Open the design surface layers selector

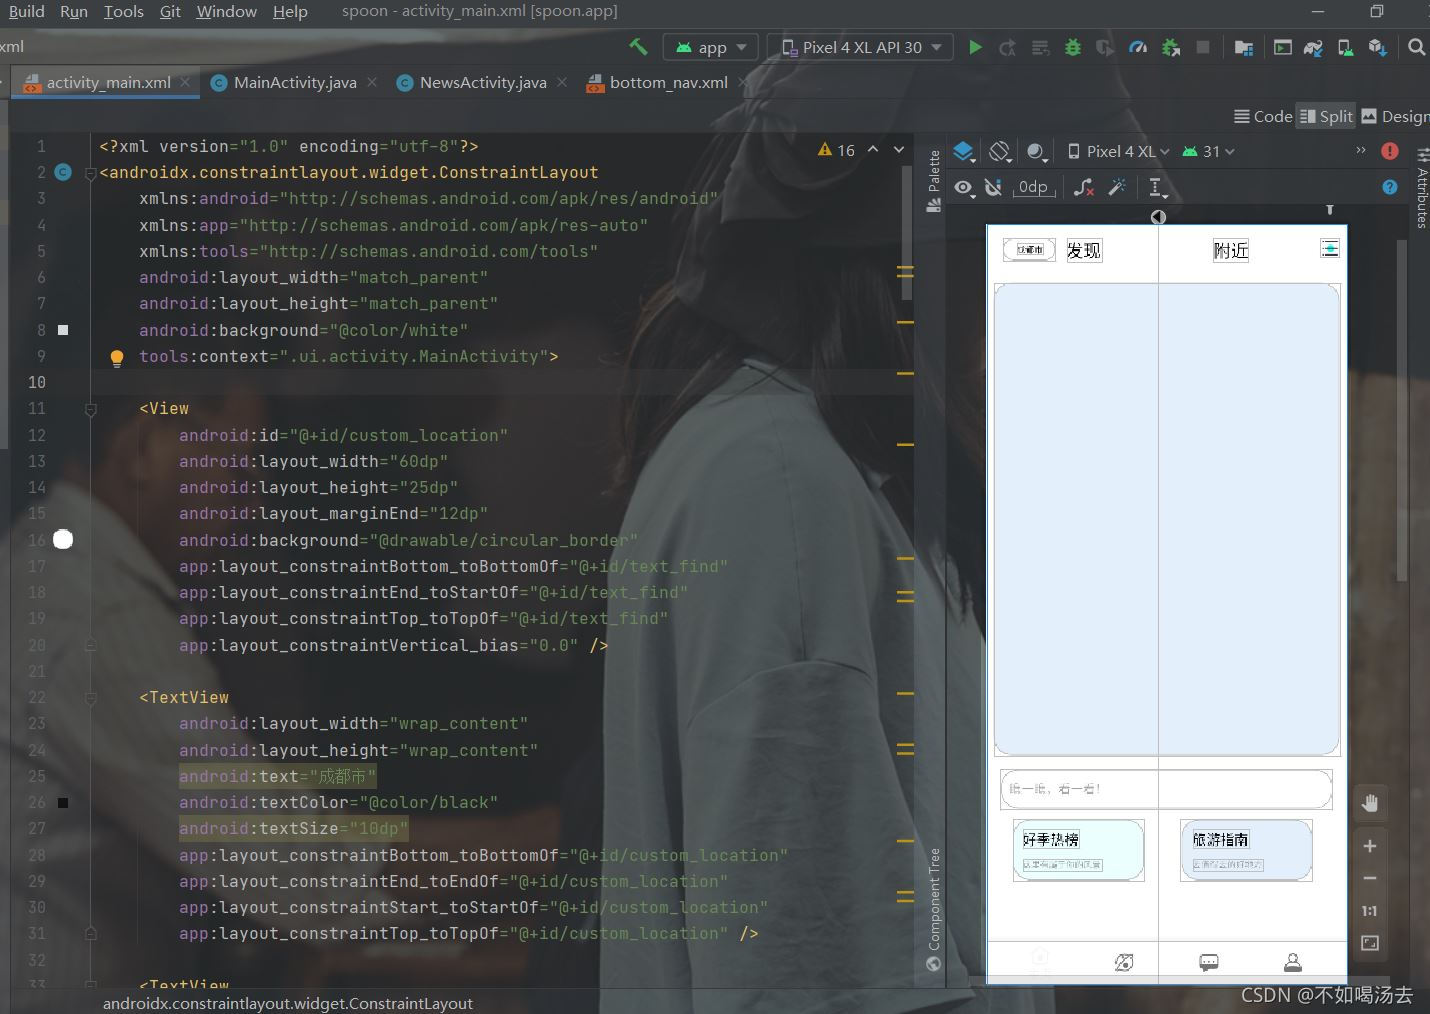click(964, 152)
